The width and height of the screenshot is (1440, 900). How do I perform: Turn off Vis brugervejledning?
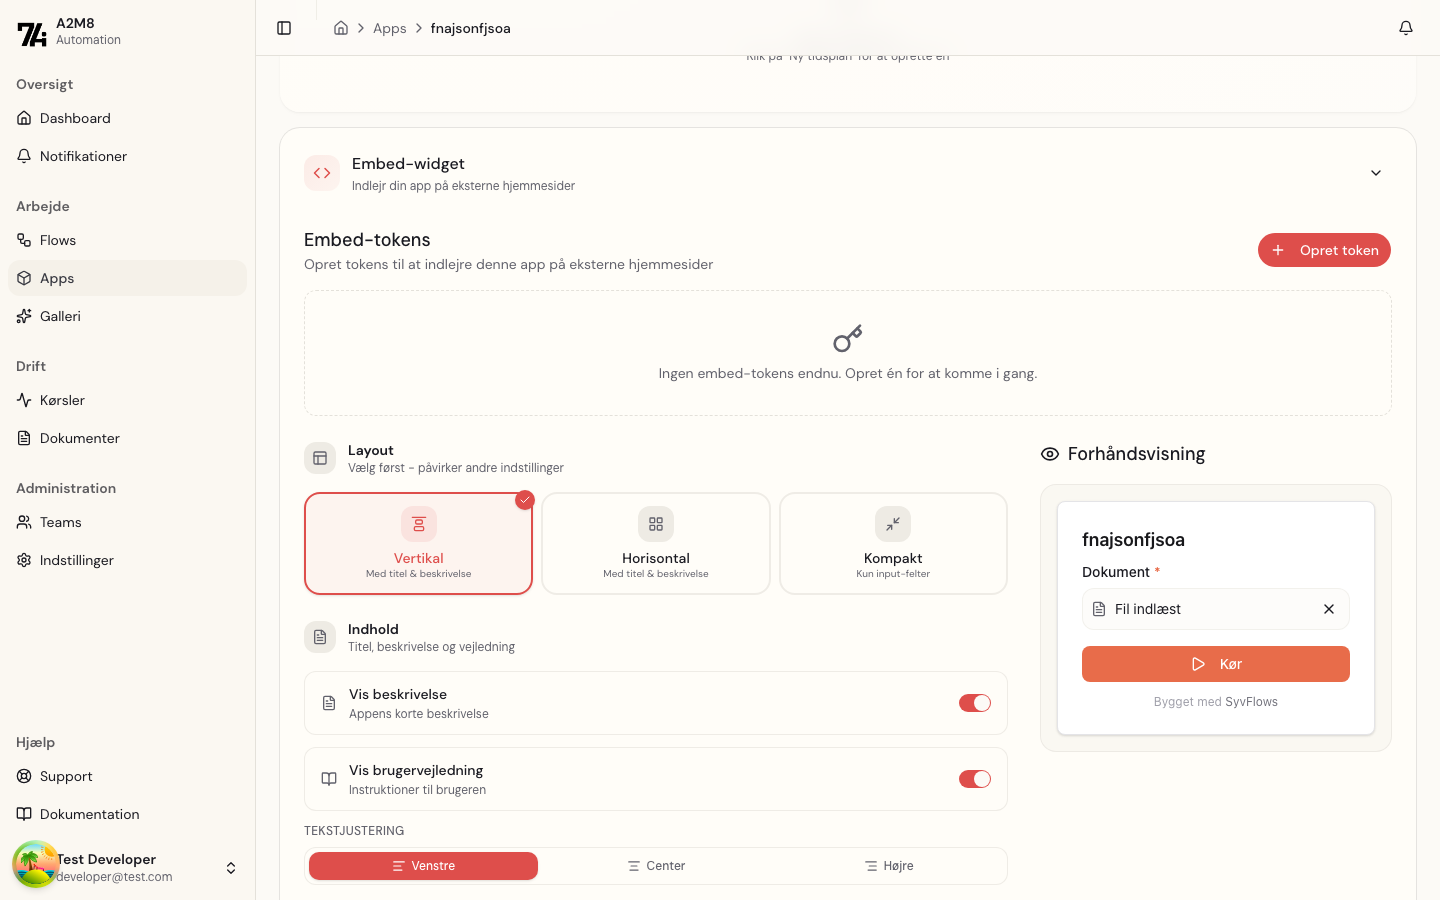974,779
